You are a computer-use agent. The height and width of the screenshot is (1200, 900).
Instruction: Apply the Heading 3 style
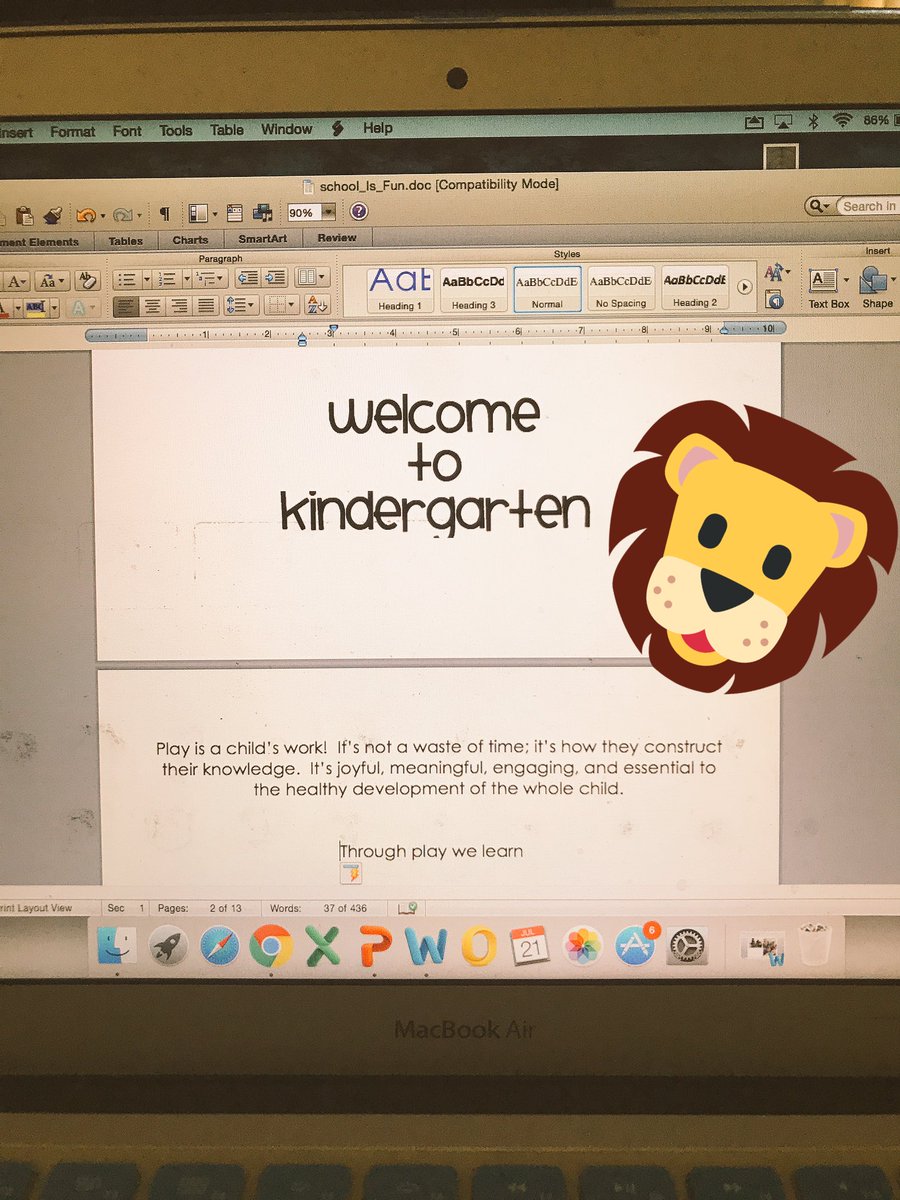(x=473, y=289)
